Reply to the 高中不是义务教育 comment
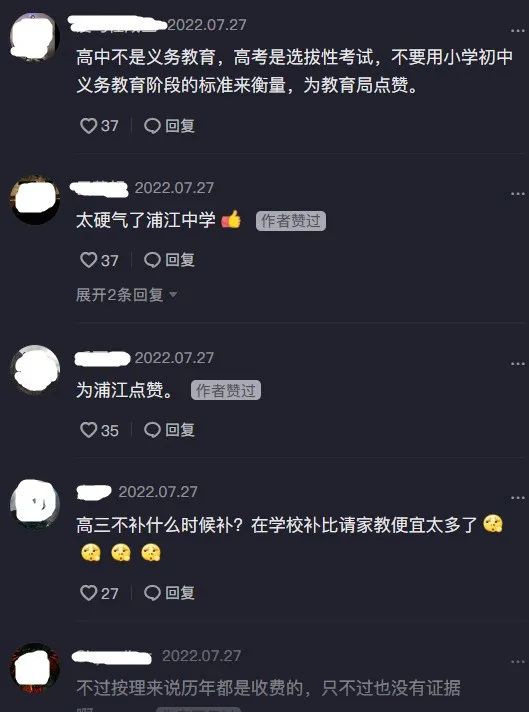This screenshot has height=712, width=529. click(169, 126)
